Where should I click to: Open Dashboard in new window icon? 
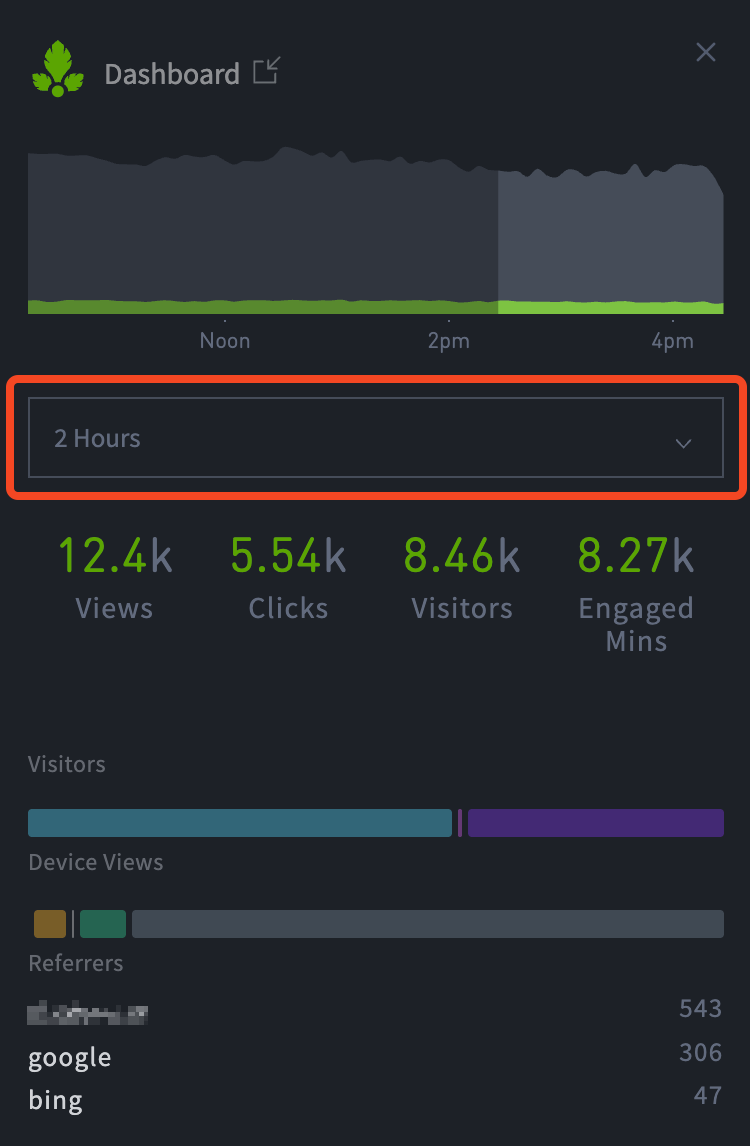tap(266, 72)
